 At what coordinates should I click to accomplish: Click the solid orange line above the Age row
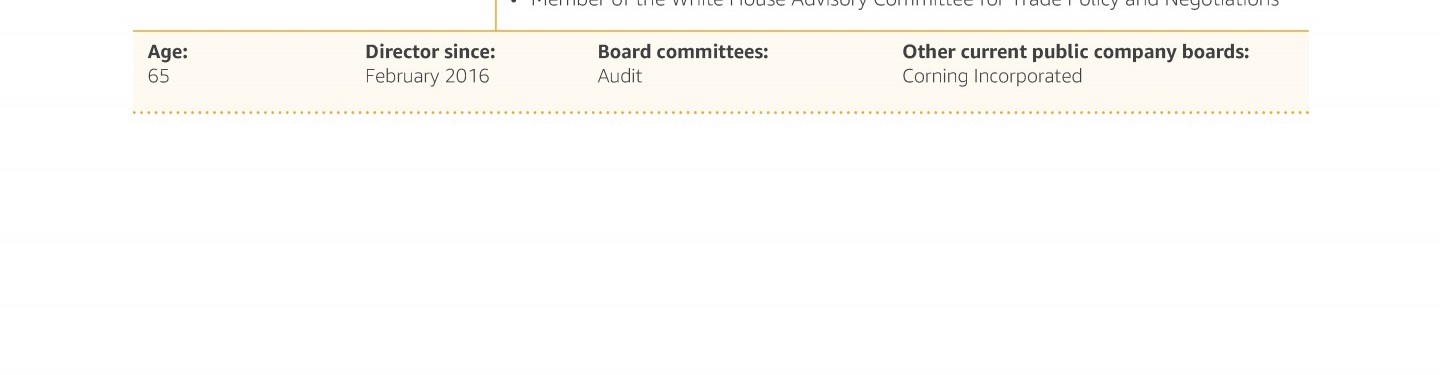pos(720,31)
